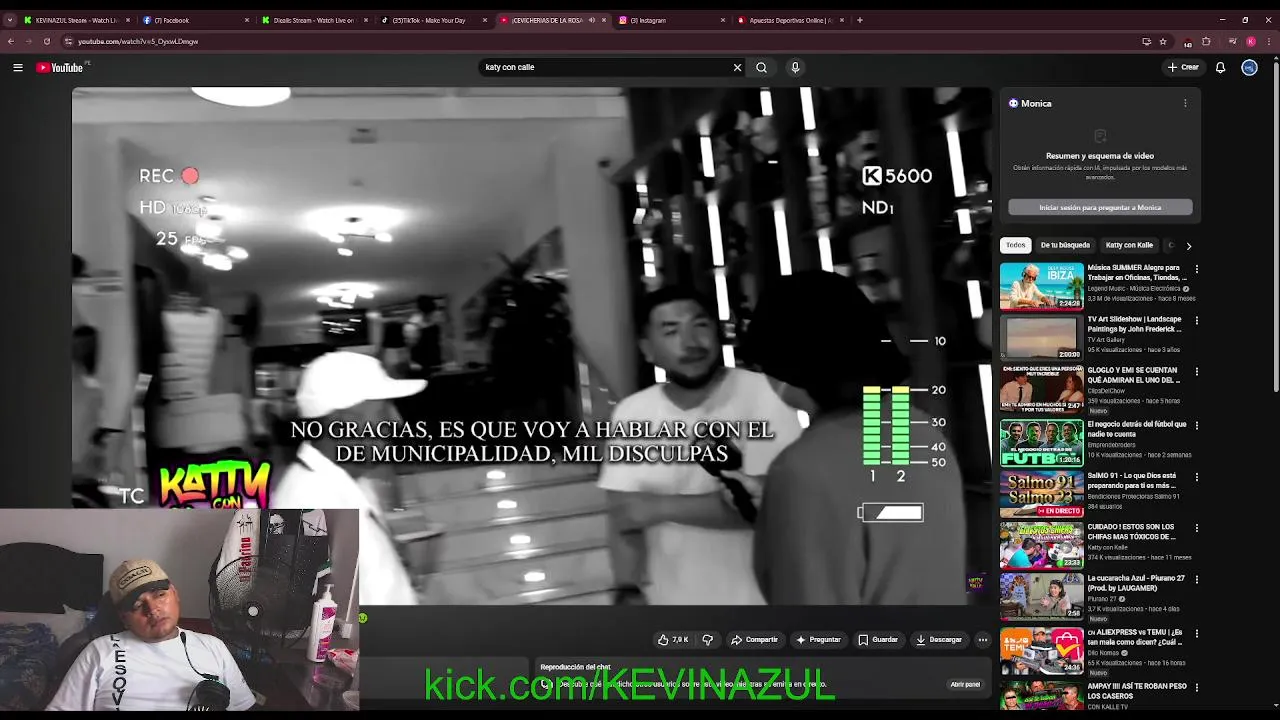Open the browser tab search dropdown arrow
Image resolution: width=1280 pixels, height=720 pixels.
9,19
